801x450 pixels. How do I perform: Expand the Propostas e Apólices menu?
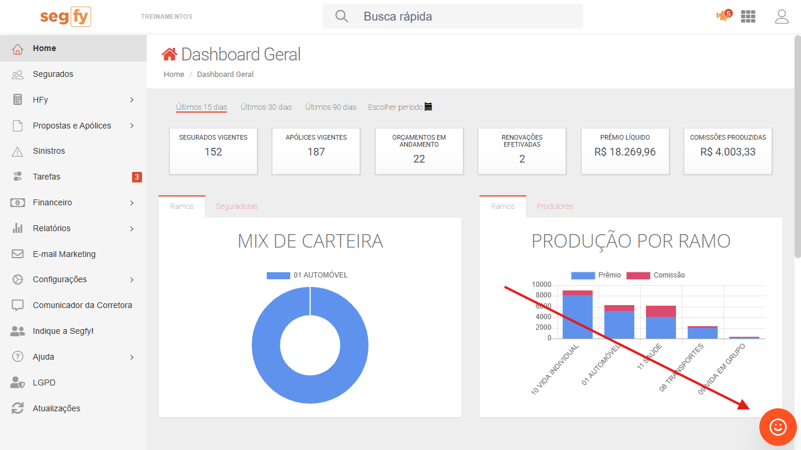(131, 126)
